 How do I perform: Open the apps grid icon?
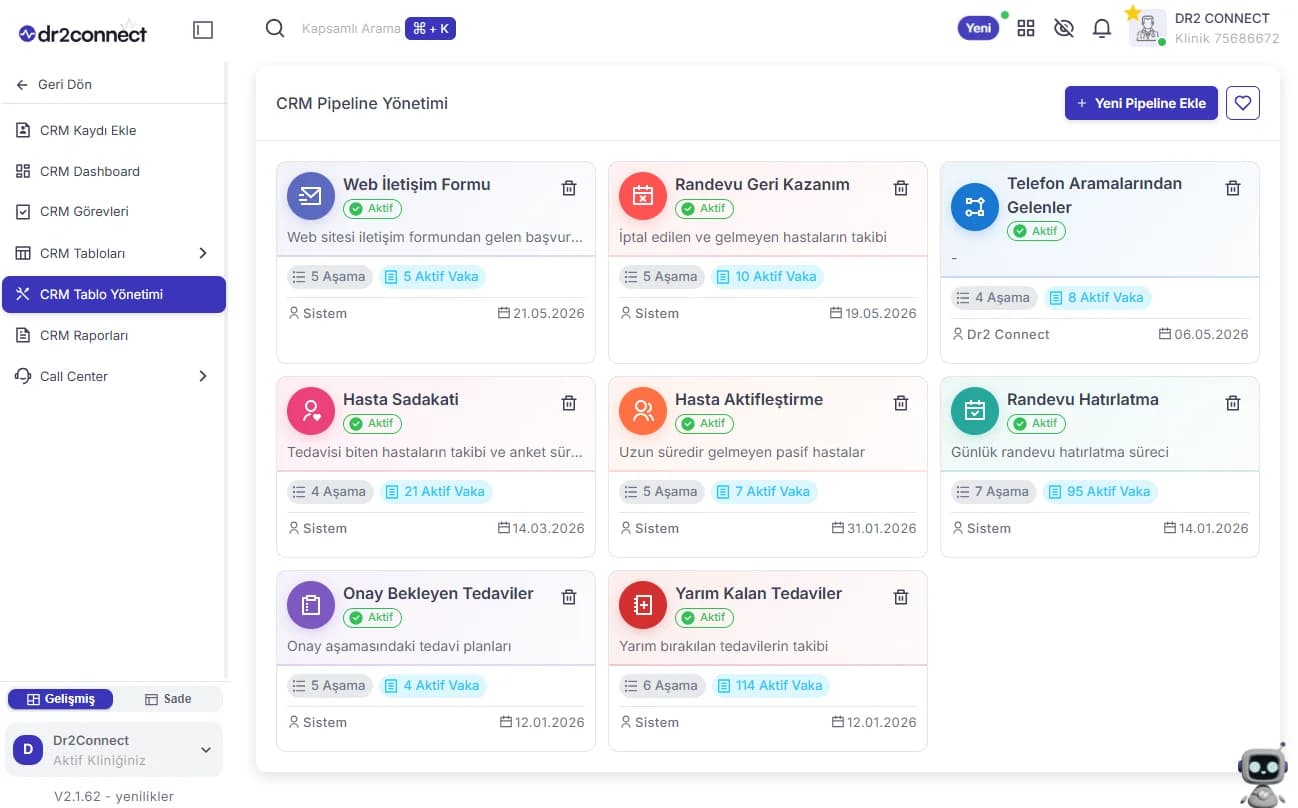coord(1026,29)
